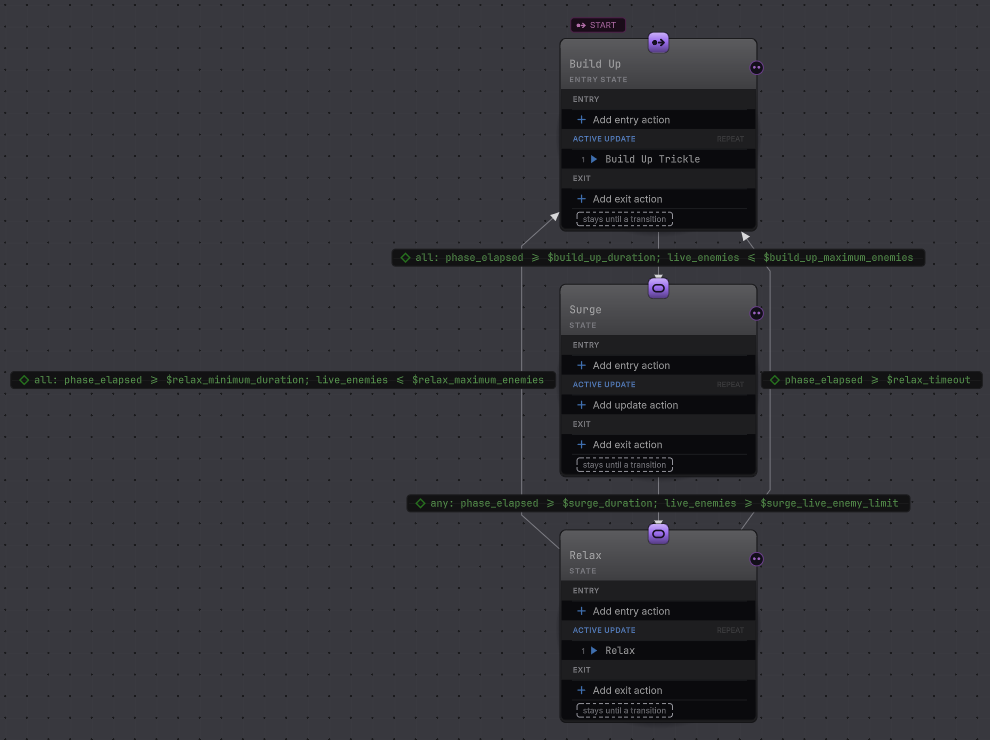The height and width of the screenshot is (740, 990).
Task: Click the Relax node's round connector port
Action: click(x=756, y=559)
